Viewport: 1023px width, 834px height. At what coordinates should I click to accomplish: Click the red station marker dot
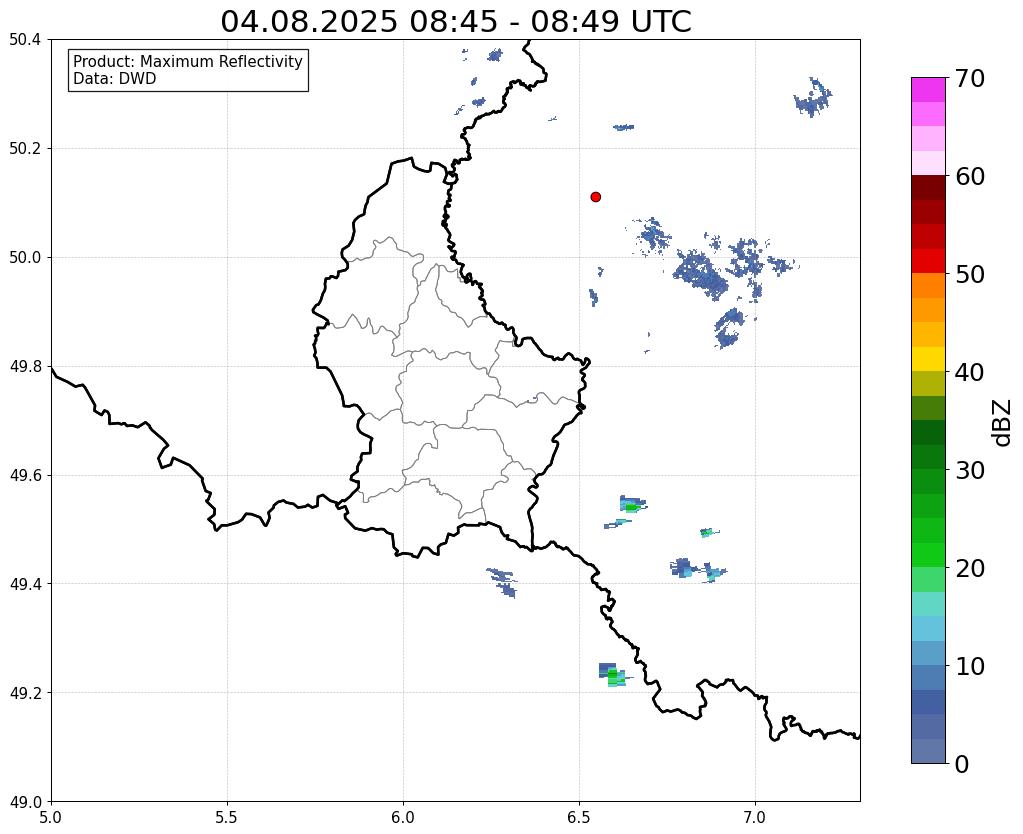pos(595,197)
